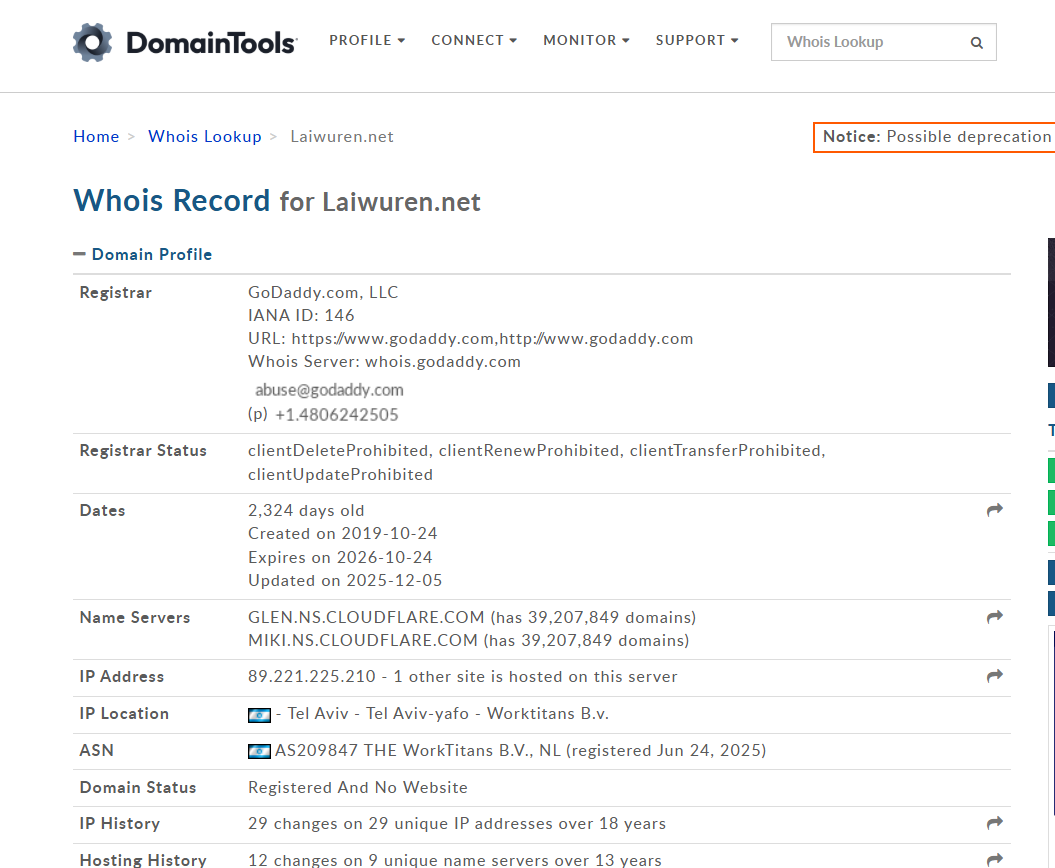1055x868 pixels.
Task: Click the search magnifier icon
Action: click(x=976, y=43)
